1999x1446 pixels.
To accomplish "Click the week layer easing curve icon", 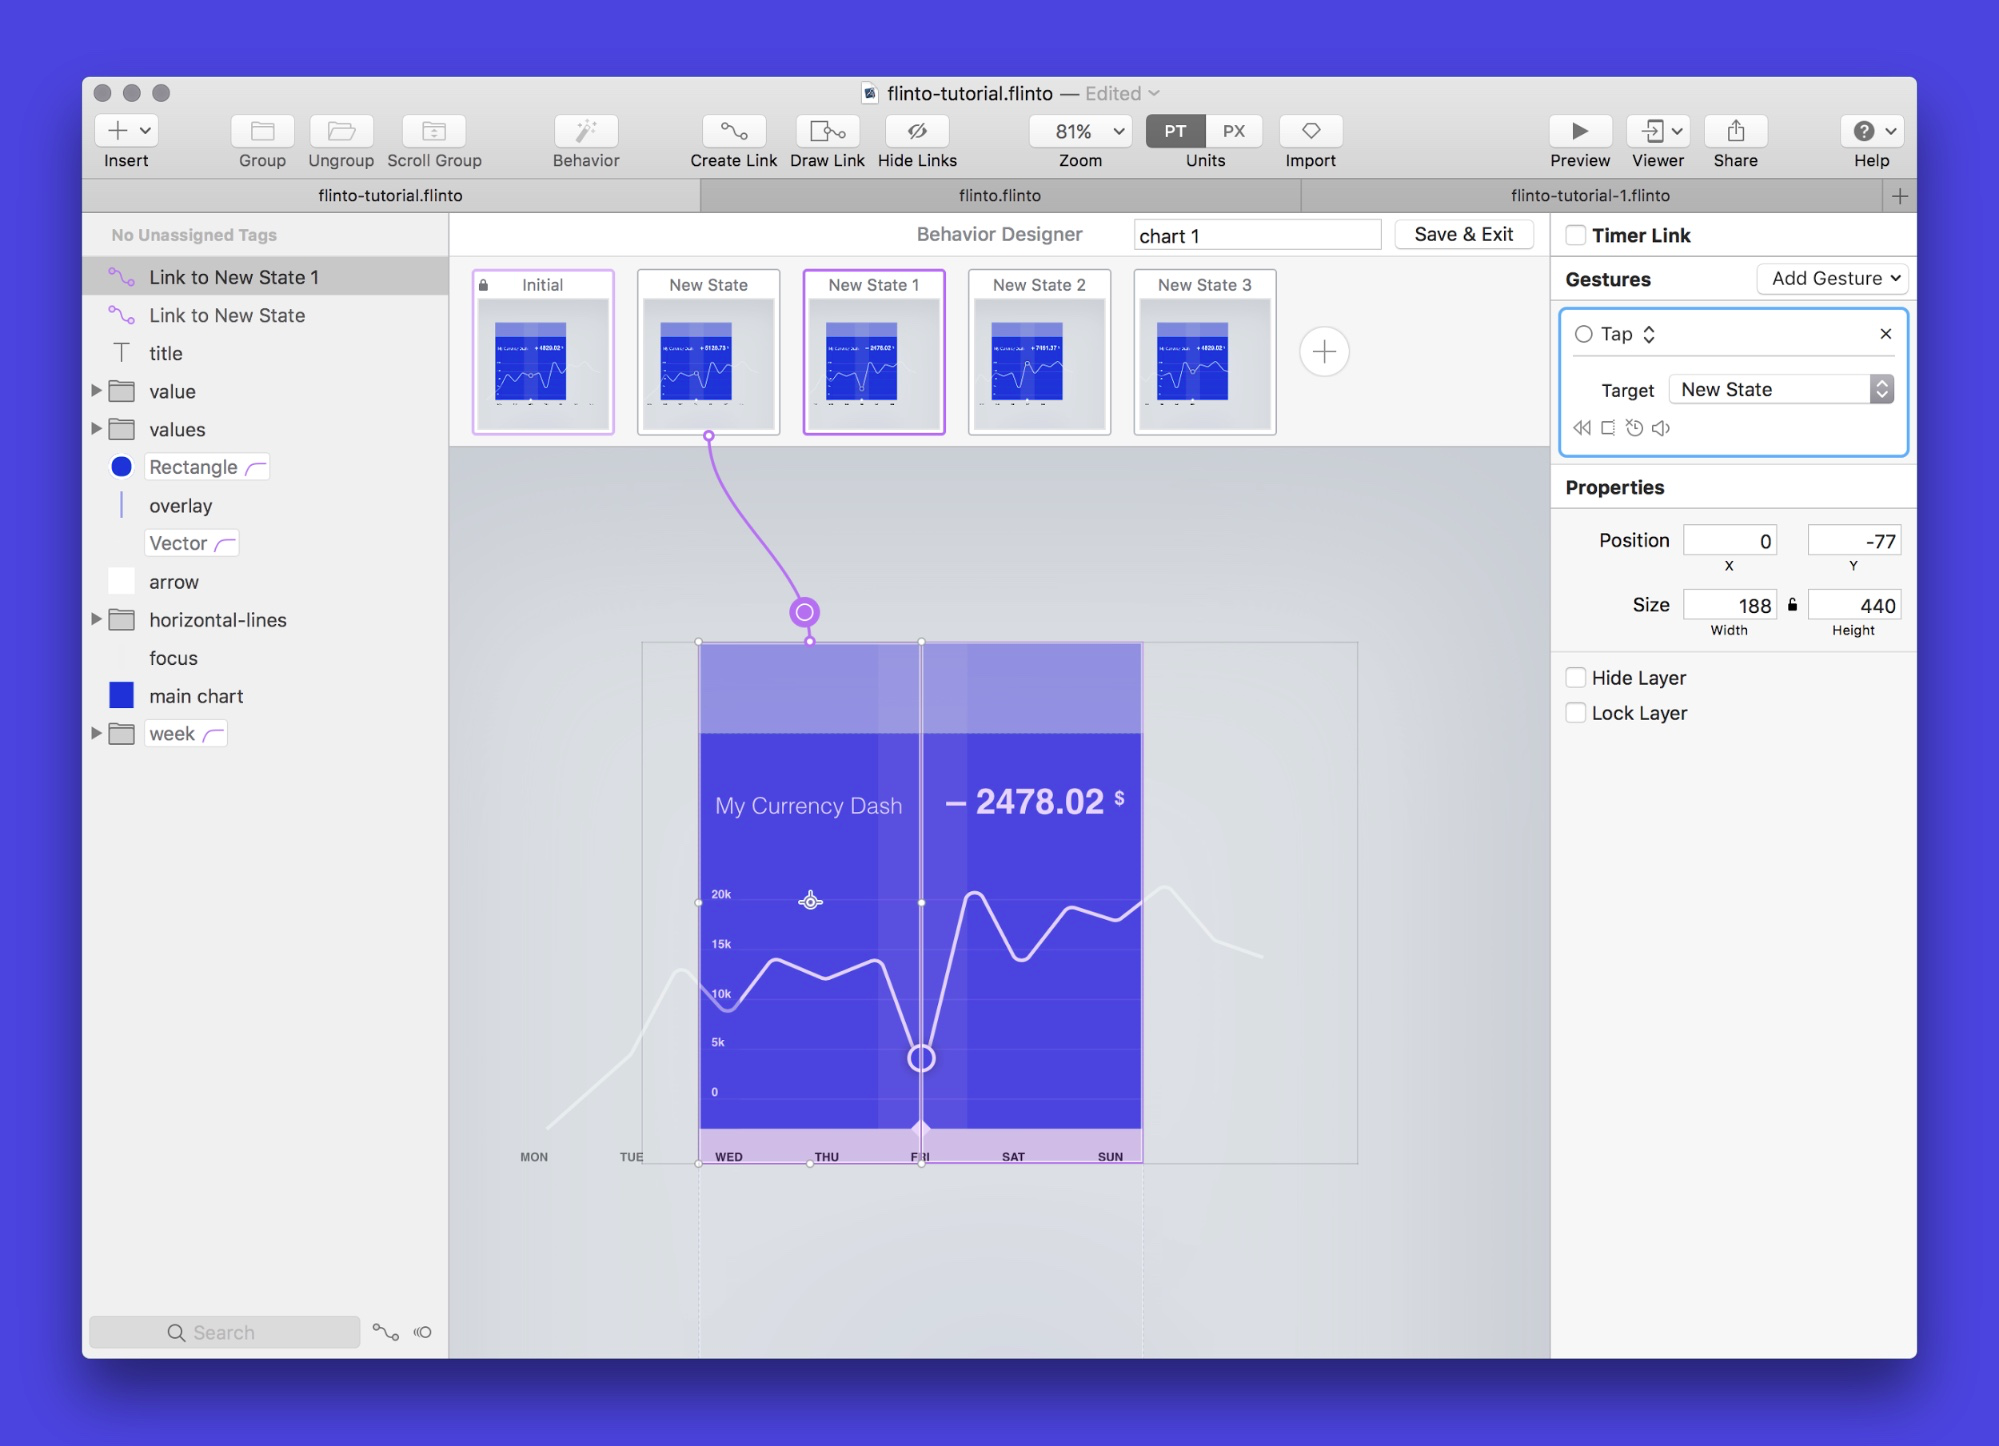I will tap(213, 734).
